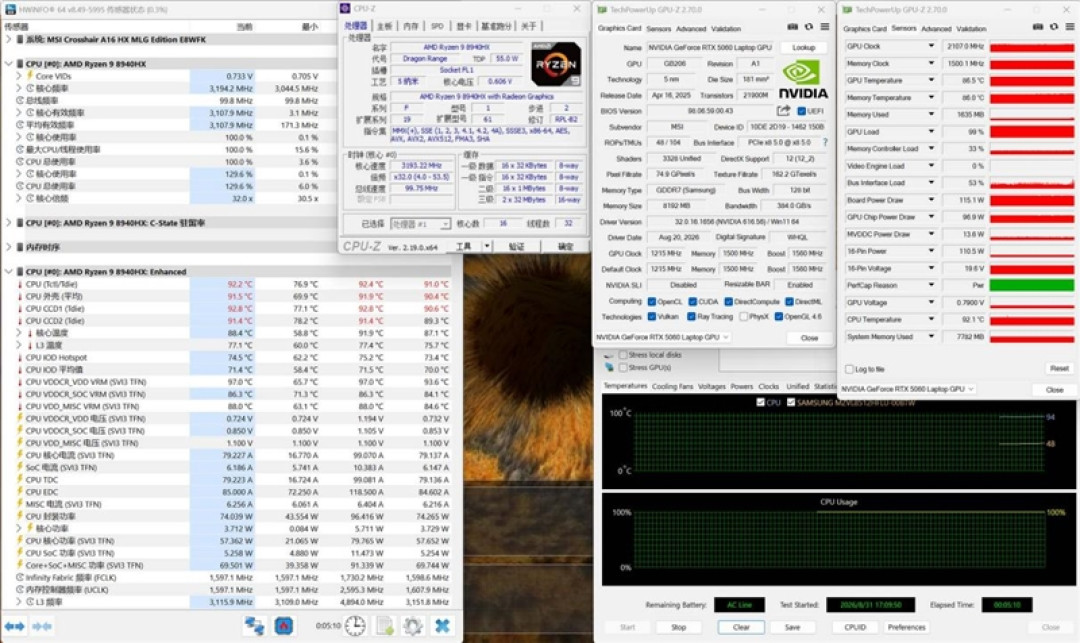Viewport: 1080px width, 643px height.
Task: Click HWiNFO remote network computers icon
Action: coord(255,626)
